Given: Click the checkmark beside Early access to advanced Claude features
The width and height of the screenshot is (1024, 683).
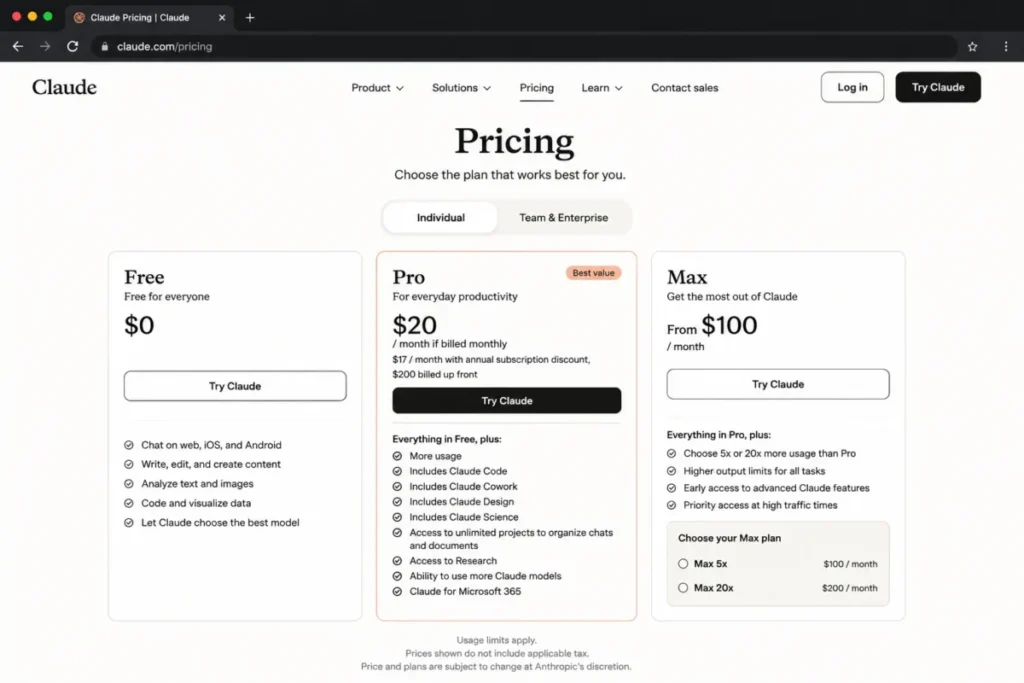Looking at the screenshot, I should [x=671, y=488].
